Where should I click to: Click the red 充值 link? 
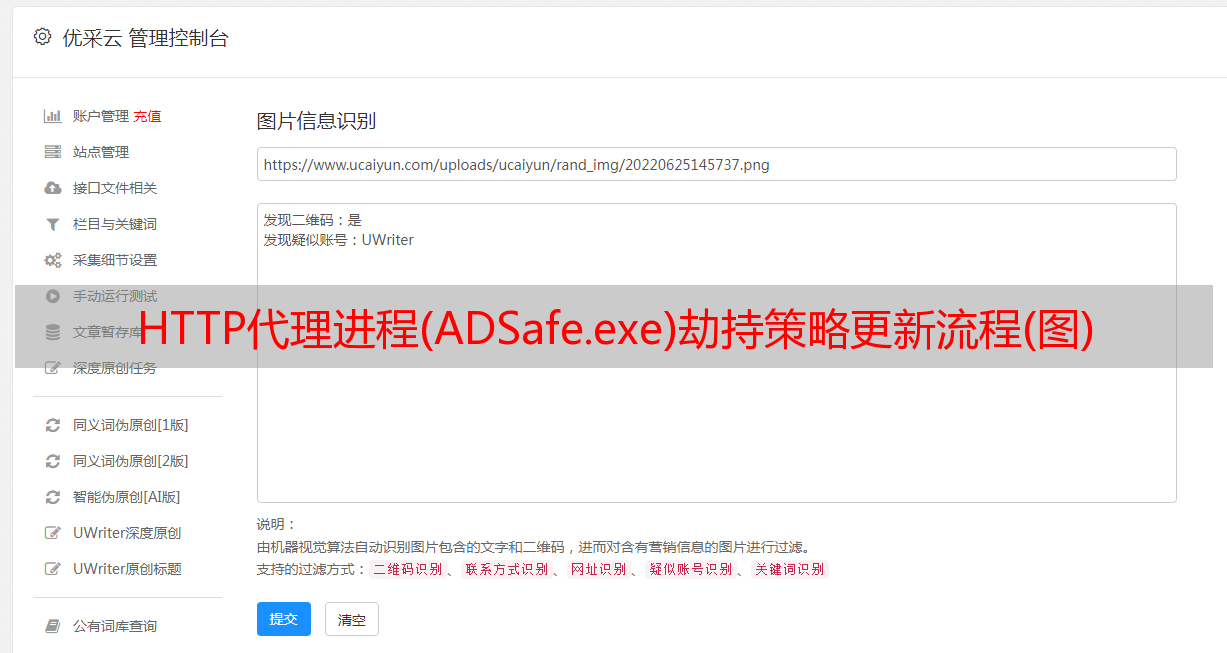pyautogui.click(x=147, y=116)
